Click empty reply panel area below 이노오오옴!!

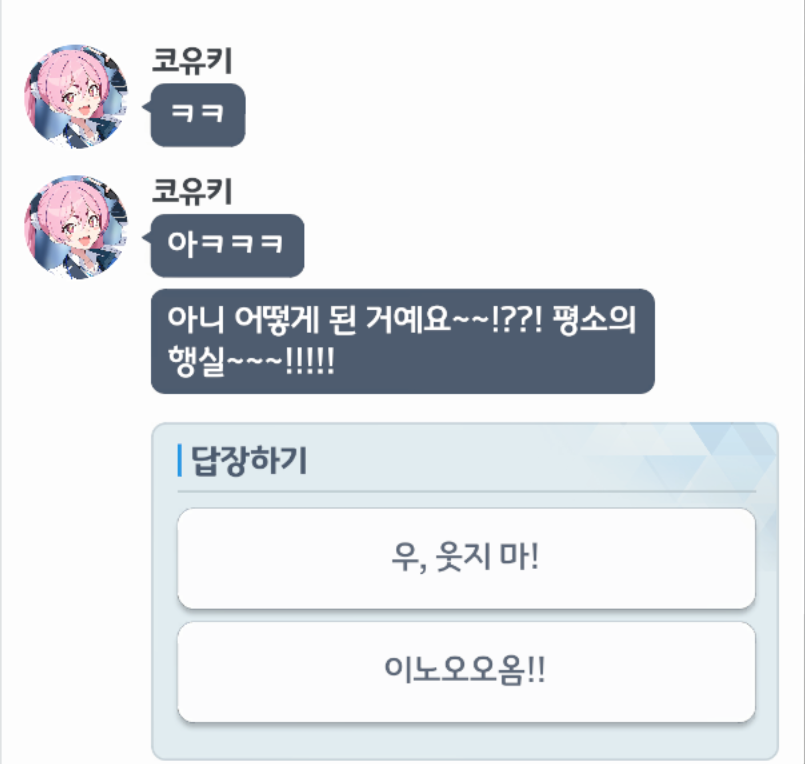coord(466,740)
